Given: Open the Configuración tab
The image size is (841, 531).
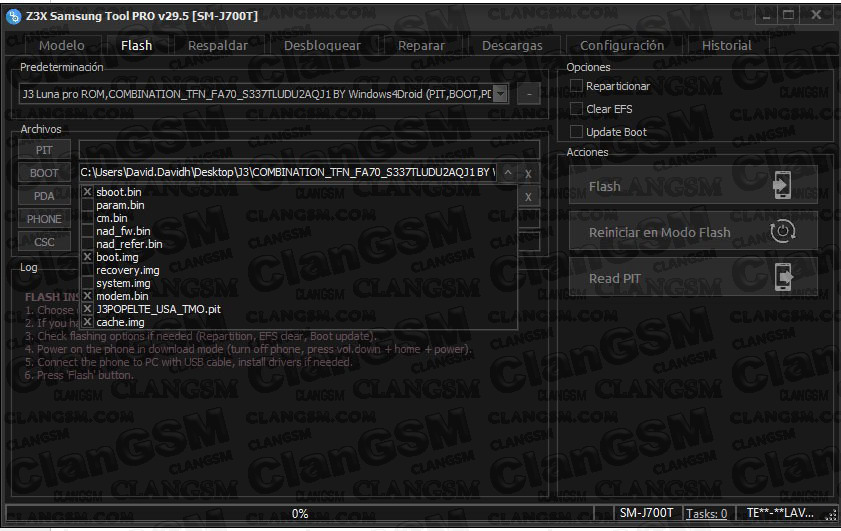Looking at the screenshot, I should click(622, 46).
